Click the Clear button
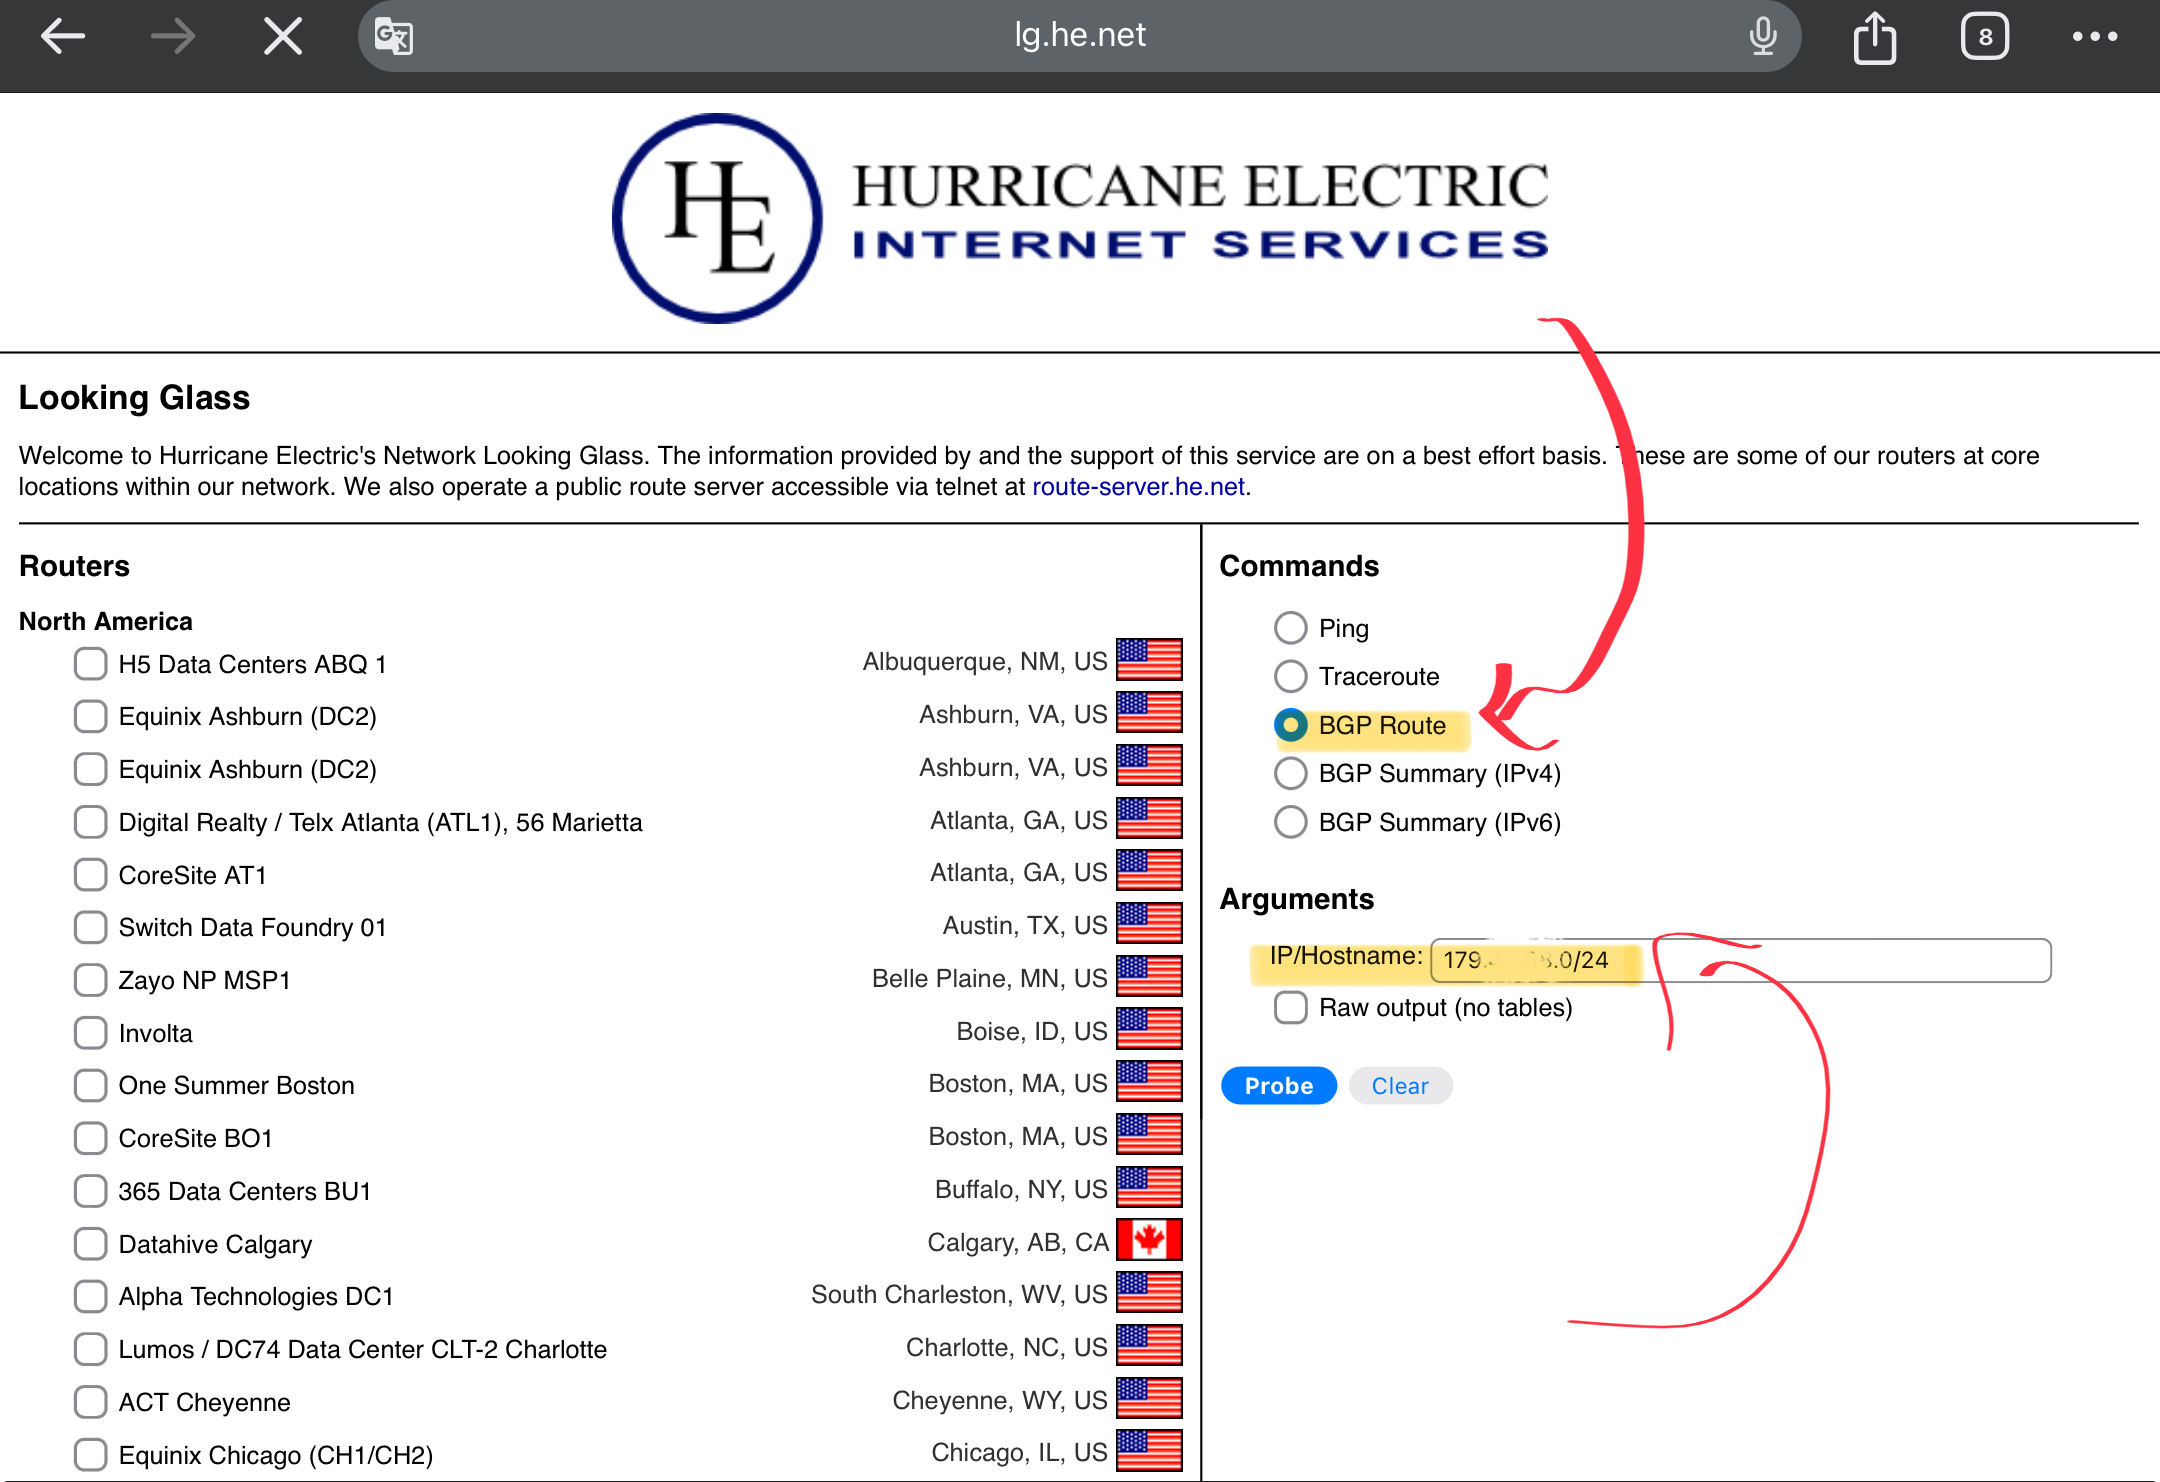2160x1482 pixels. tap(1400, 1086)
